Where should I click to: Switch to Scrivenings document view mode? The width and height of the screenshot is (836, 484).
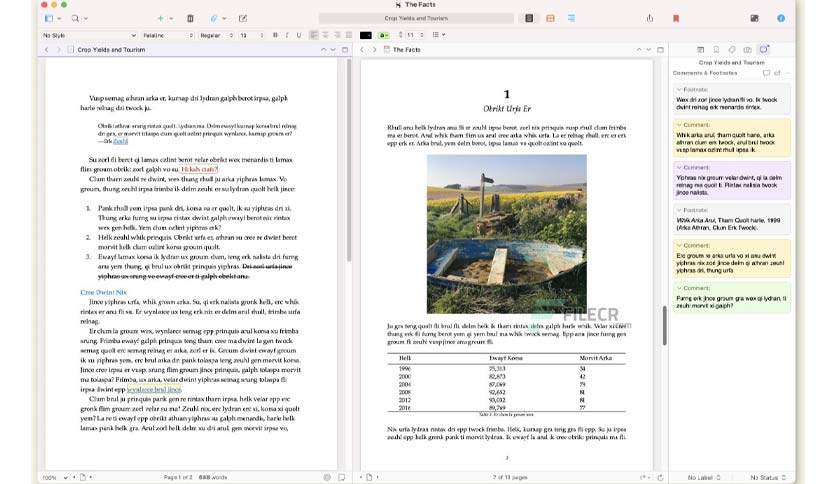[x=529, y=18]
